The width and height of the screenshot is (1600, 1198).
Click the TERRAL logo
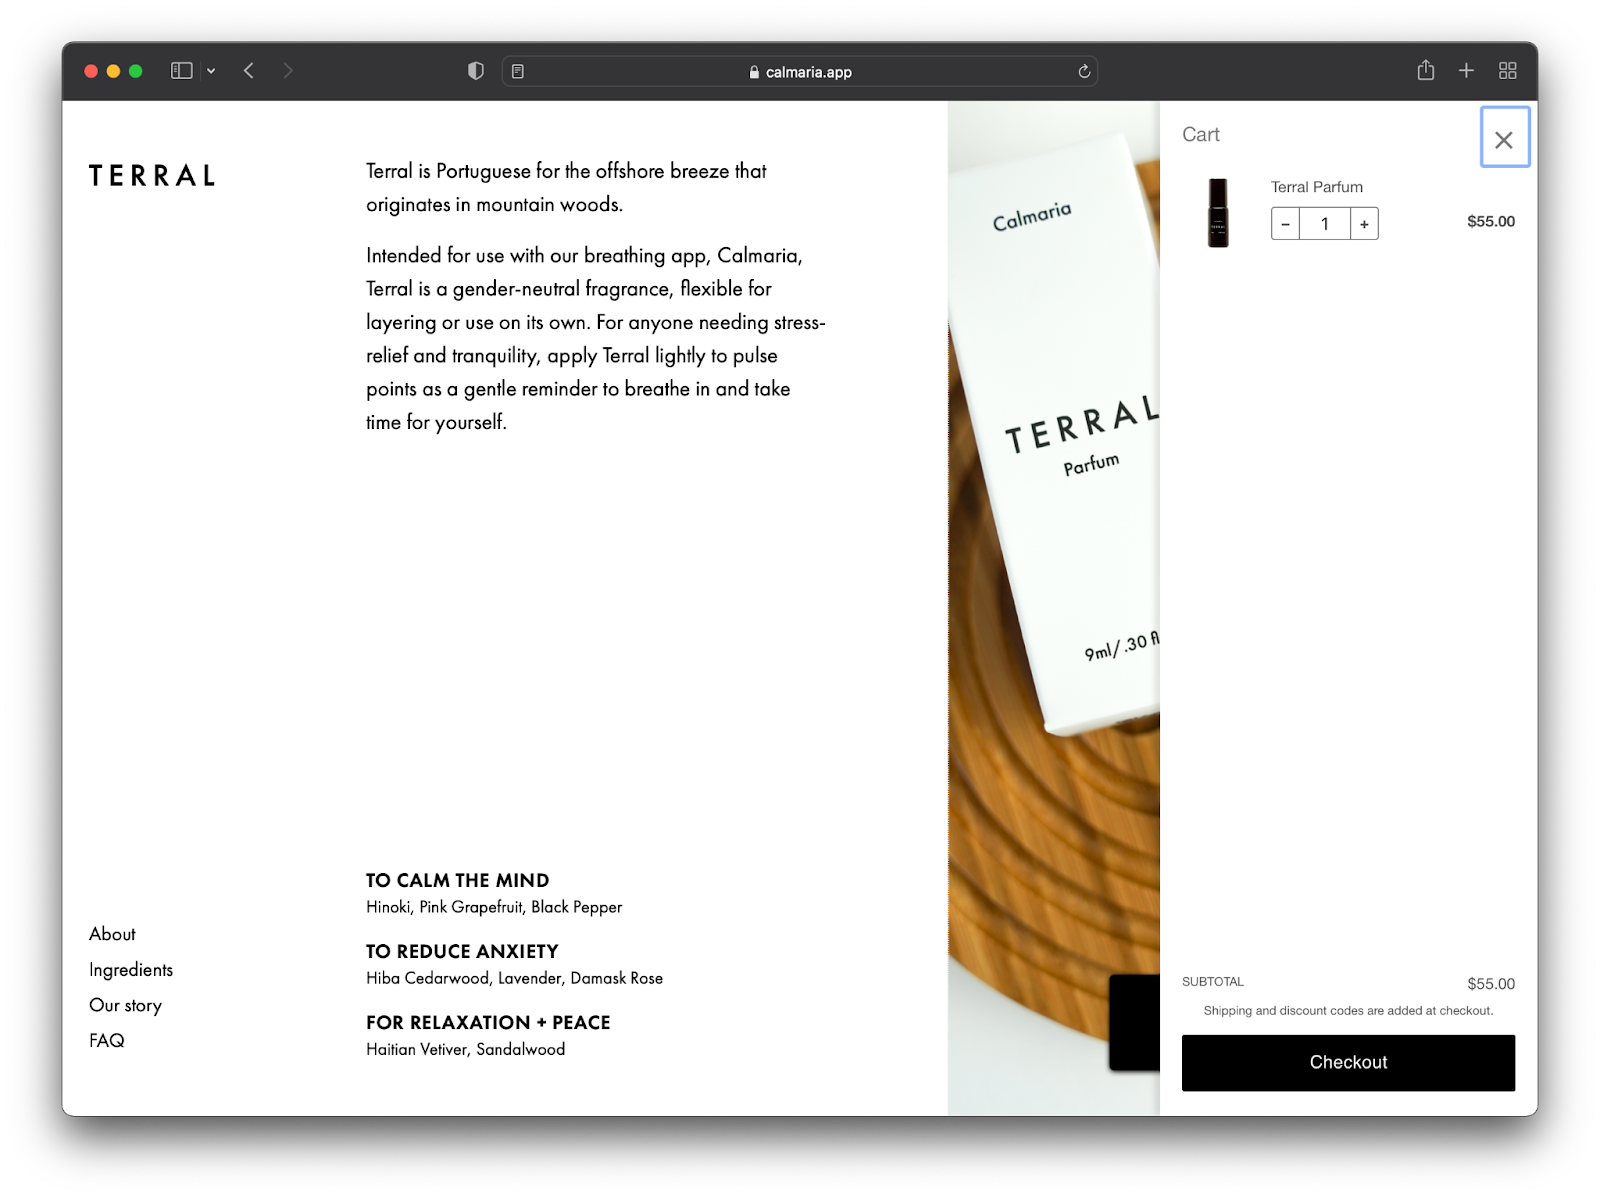[x=152, y=176]
